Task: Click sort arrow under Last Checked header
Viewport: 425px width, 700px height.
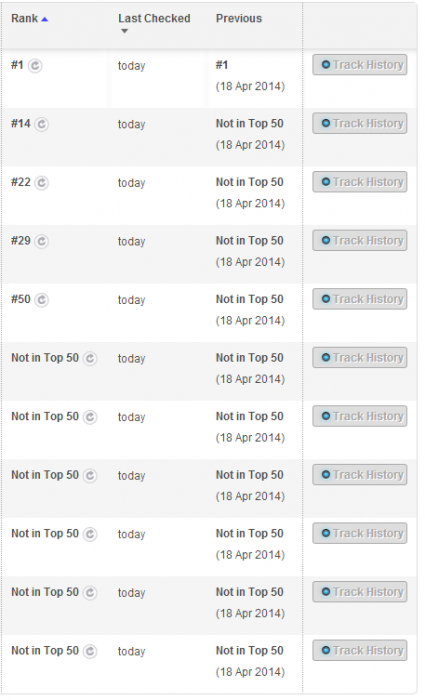Action: point(125,31)
